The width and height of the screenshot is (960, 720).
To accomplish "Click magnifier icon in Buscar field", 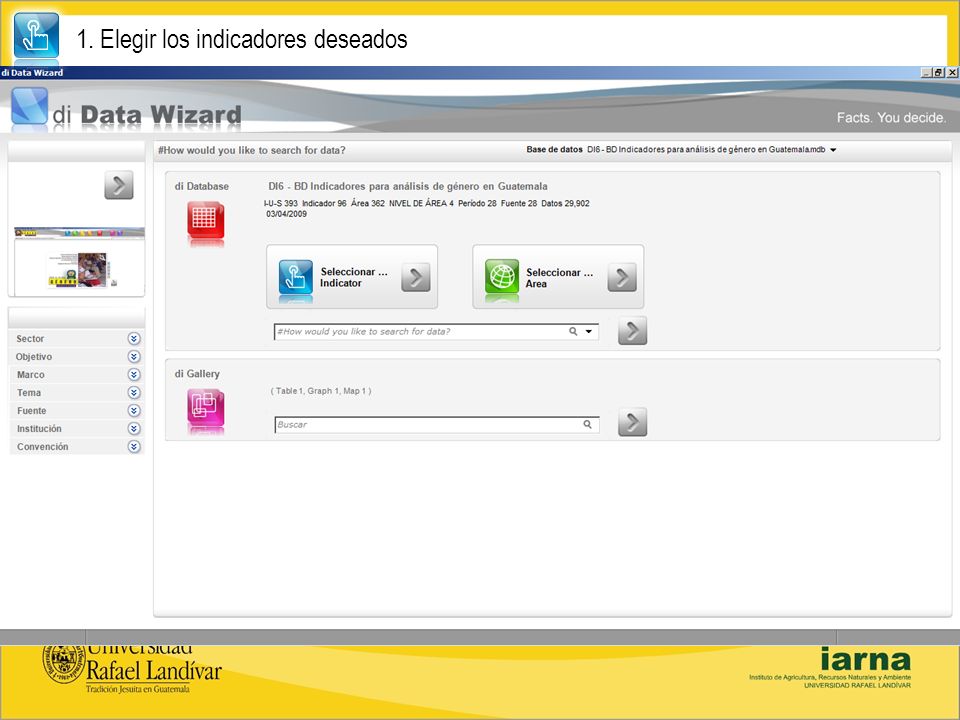I will tap(587, 424).
